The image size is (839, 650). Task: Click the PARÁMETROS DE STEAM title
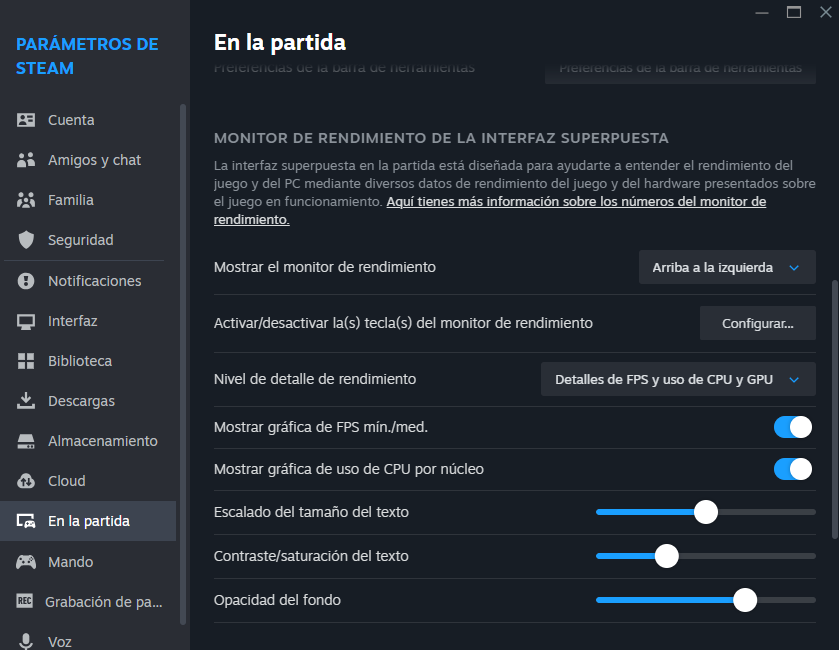87,56
